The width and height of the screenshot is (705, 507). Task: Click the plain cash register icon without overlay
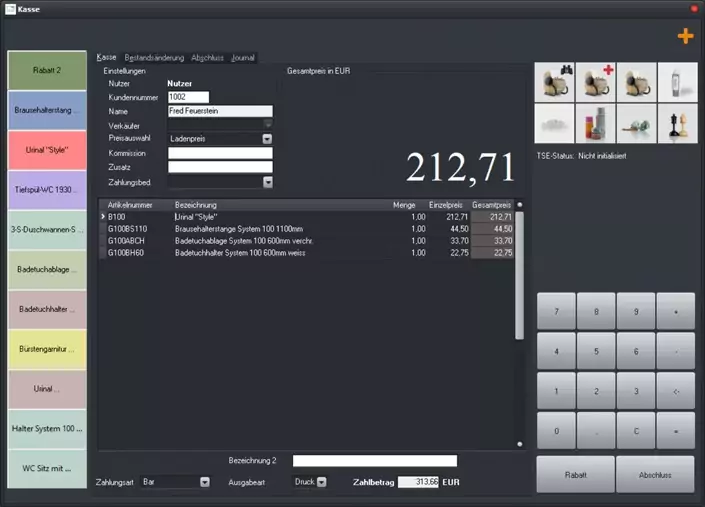pos(637,82)
